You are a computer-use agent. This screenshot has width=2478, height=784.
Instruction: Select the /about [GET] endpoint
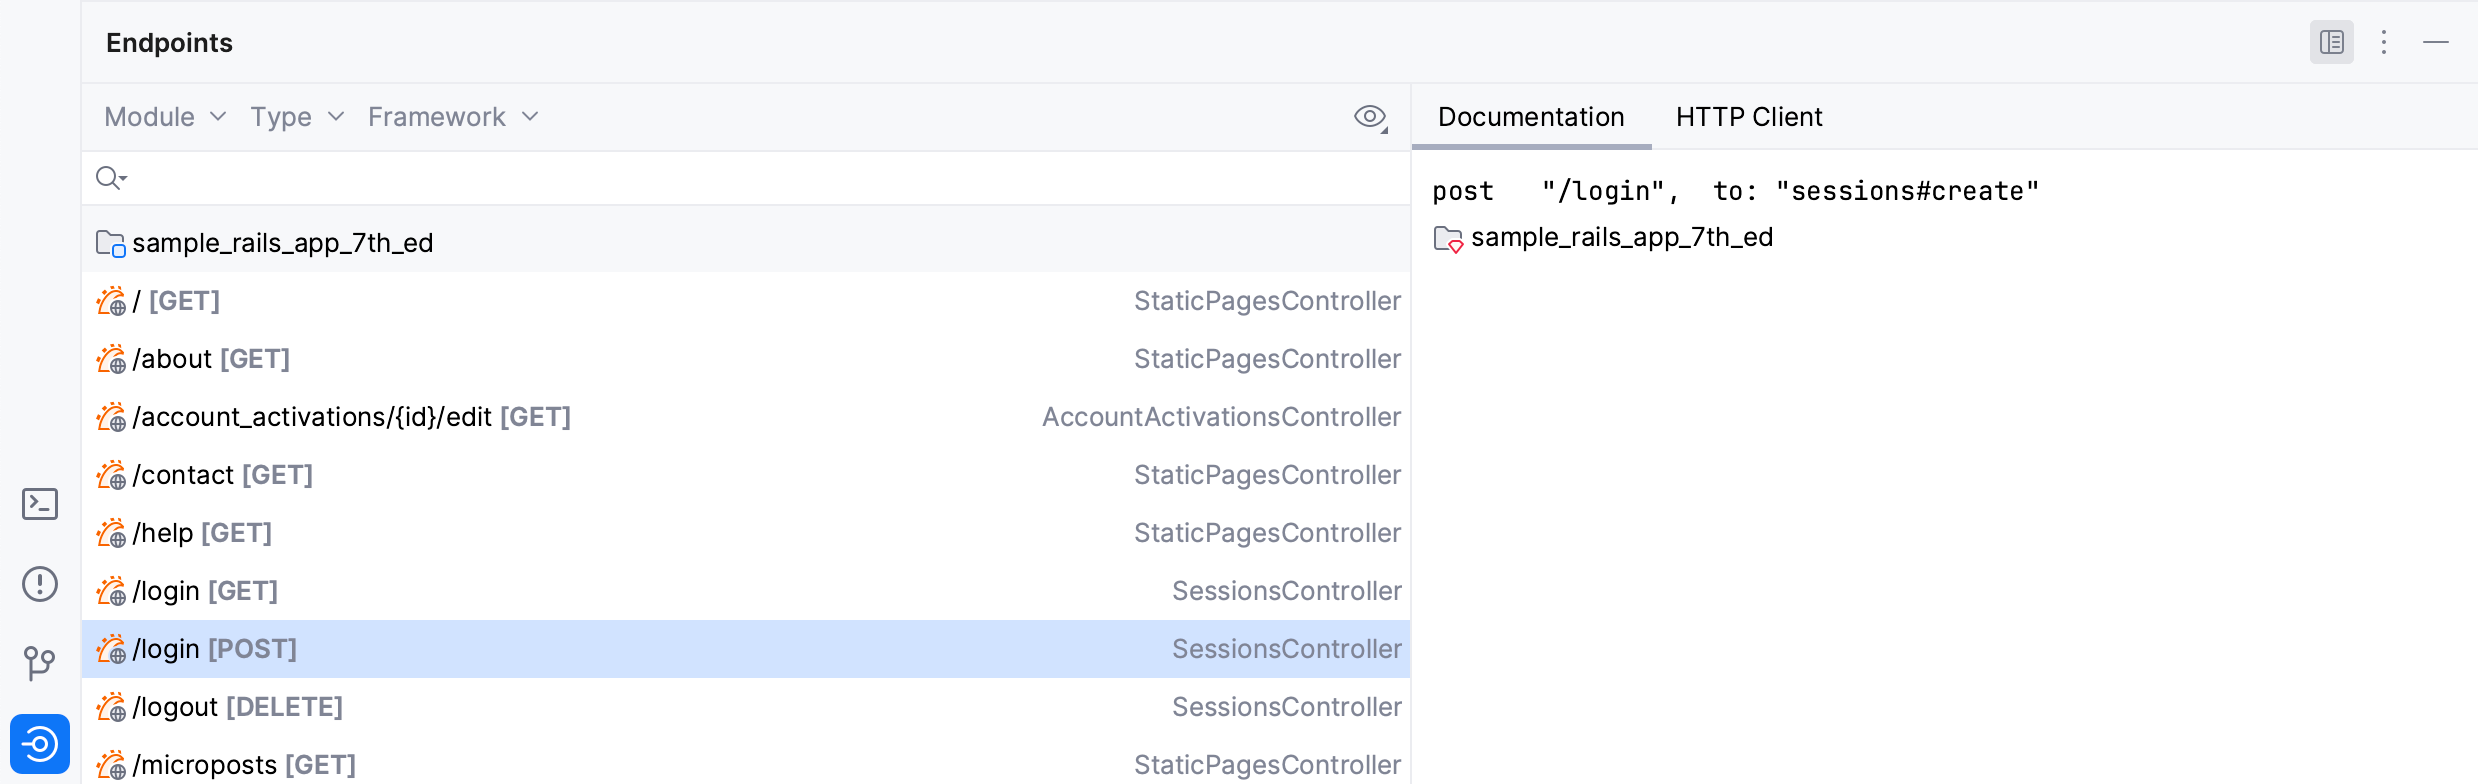point(211,359)
